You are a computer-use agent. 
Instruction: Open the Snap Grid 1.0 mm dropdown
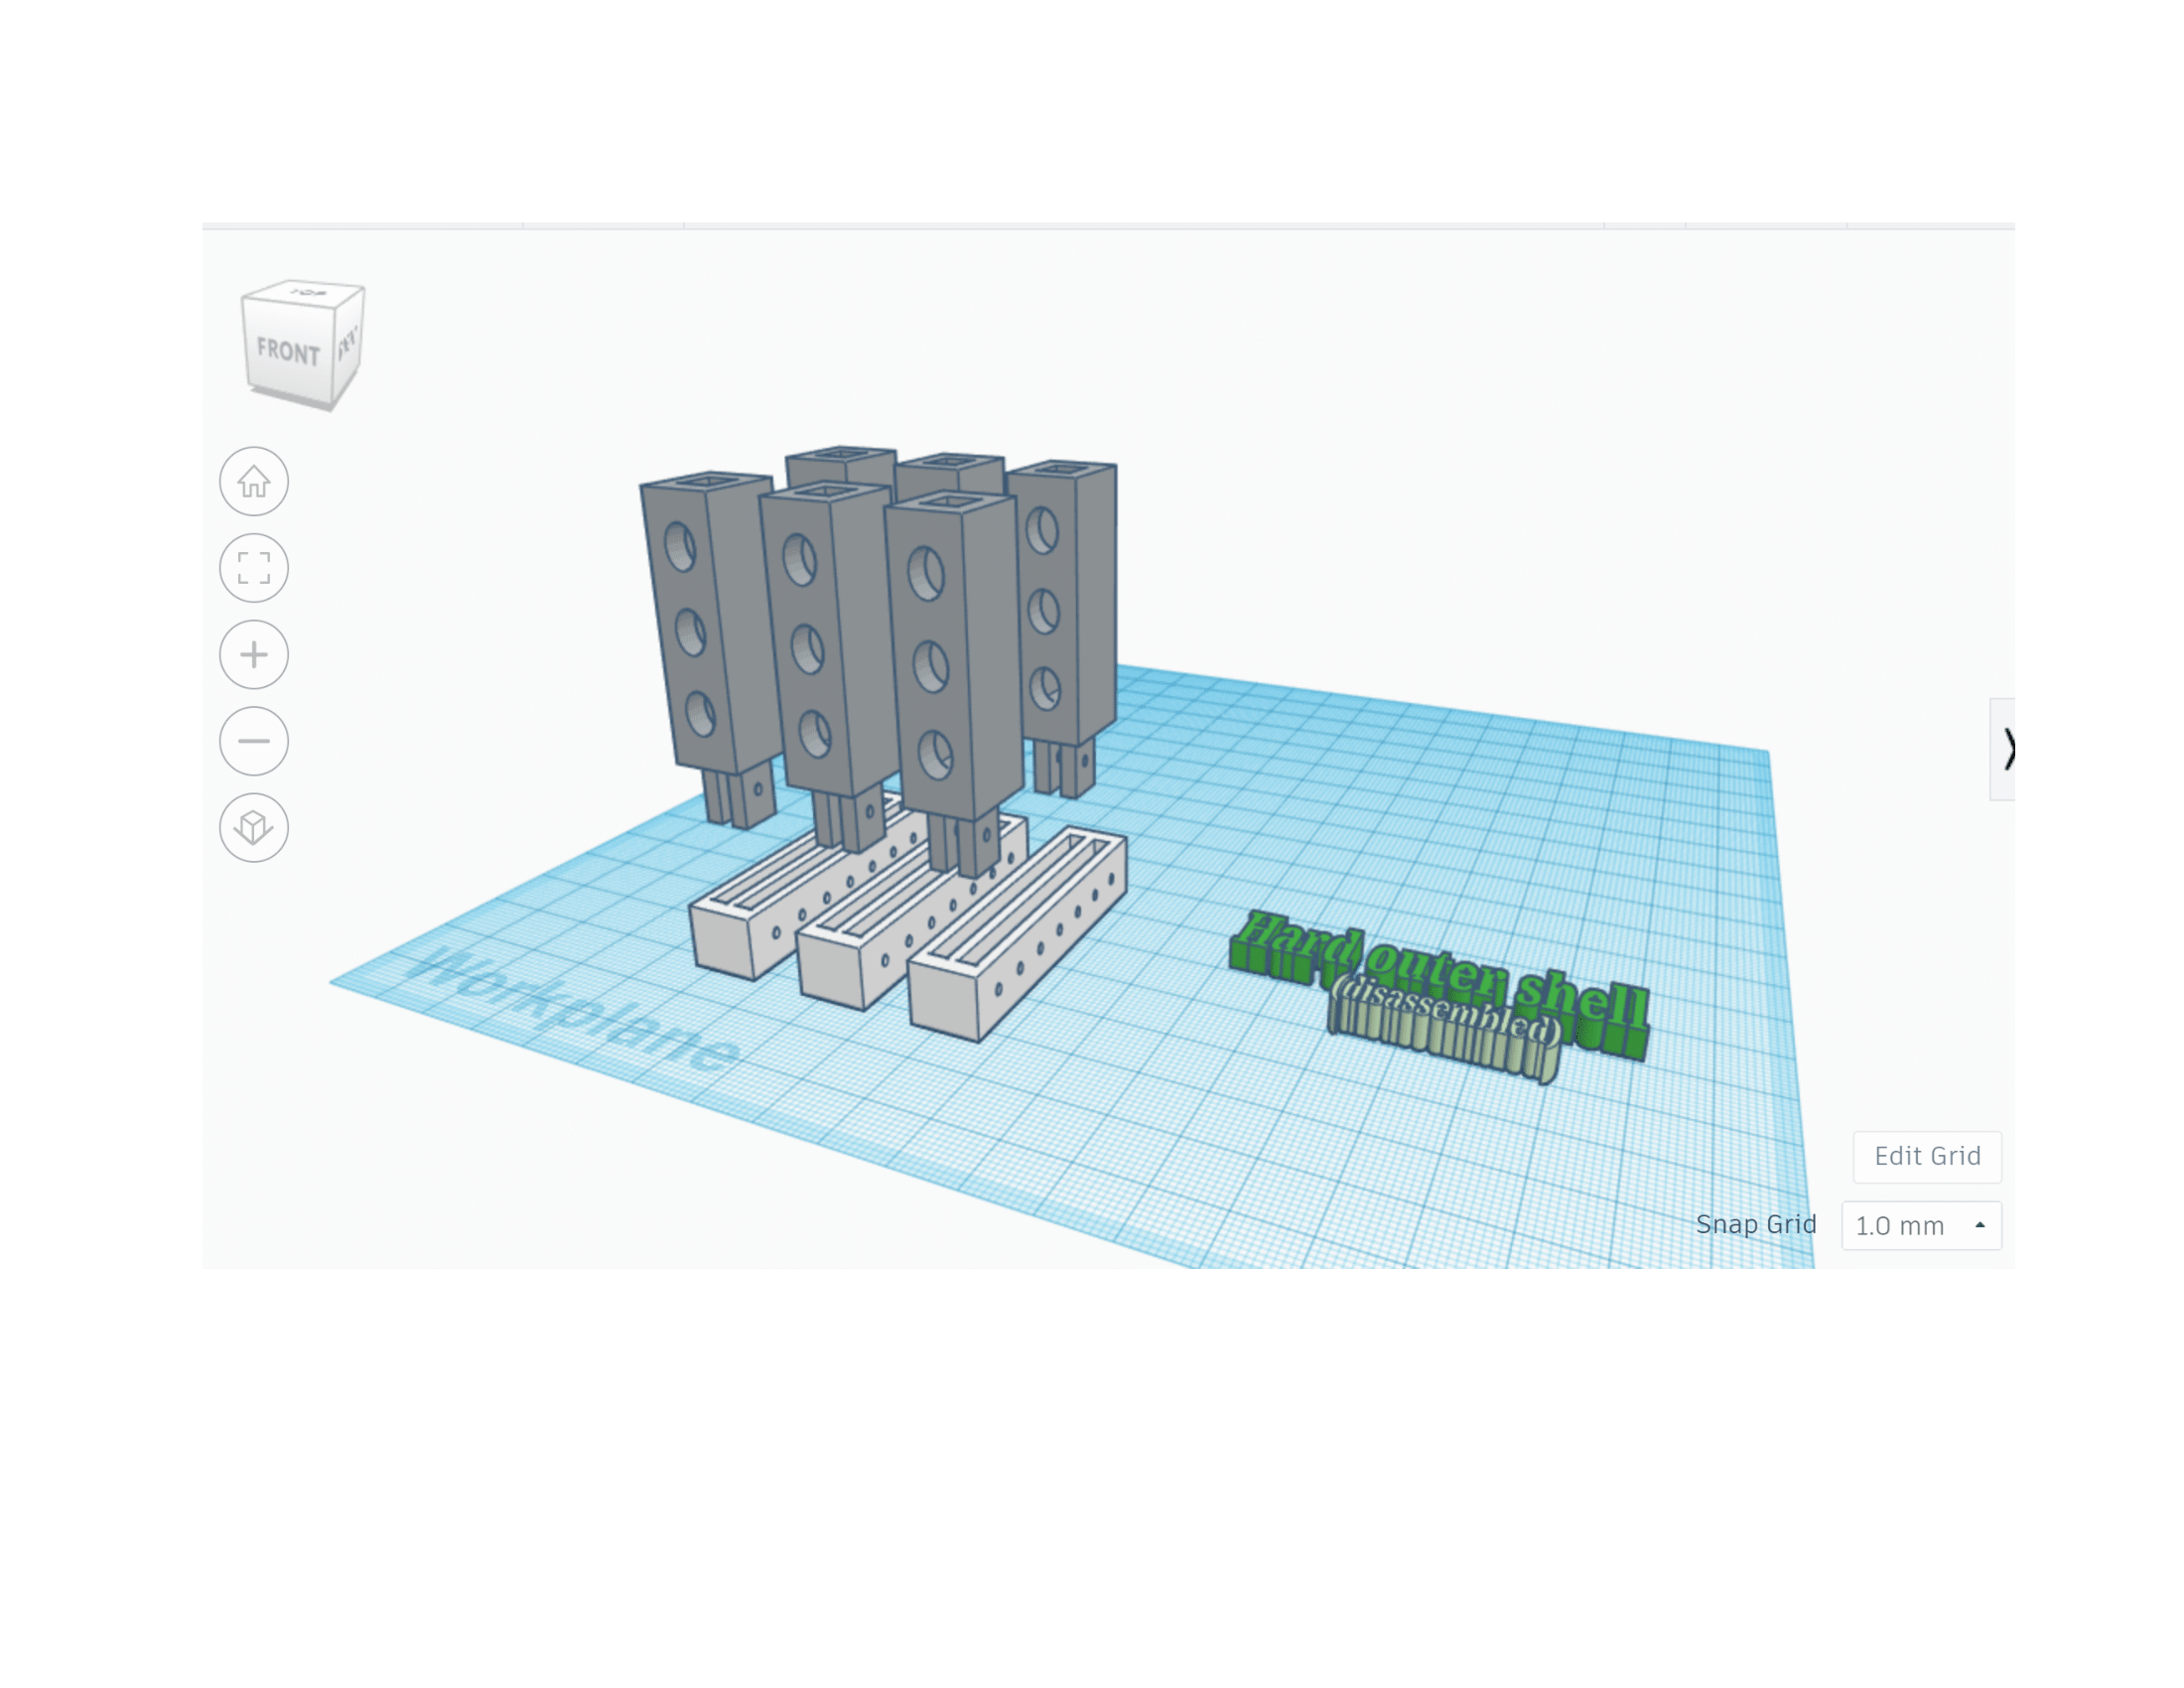[1921, 1225]
